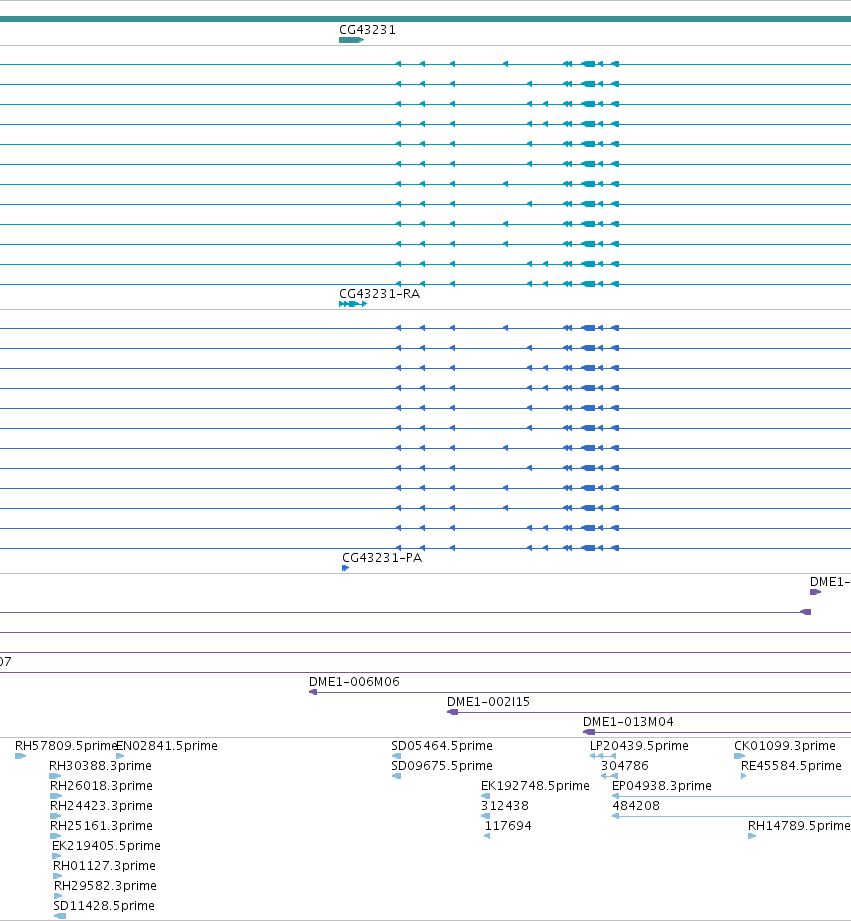851x921 pixels.
Task: Click the CG43231-RA transcript glyph
Action: (x=353, y=304)
